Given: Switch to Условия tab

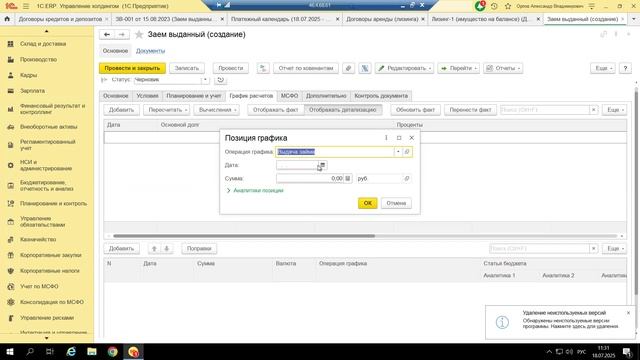Looking at the screenshot, I should (147, 96).
